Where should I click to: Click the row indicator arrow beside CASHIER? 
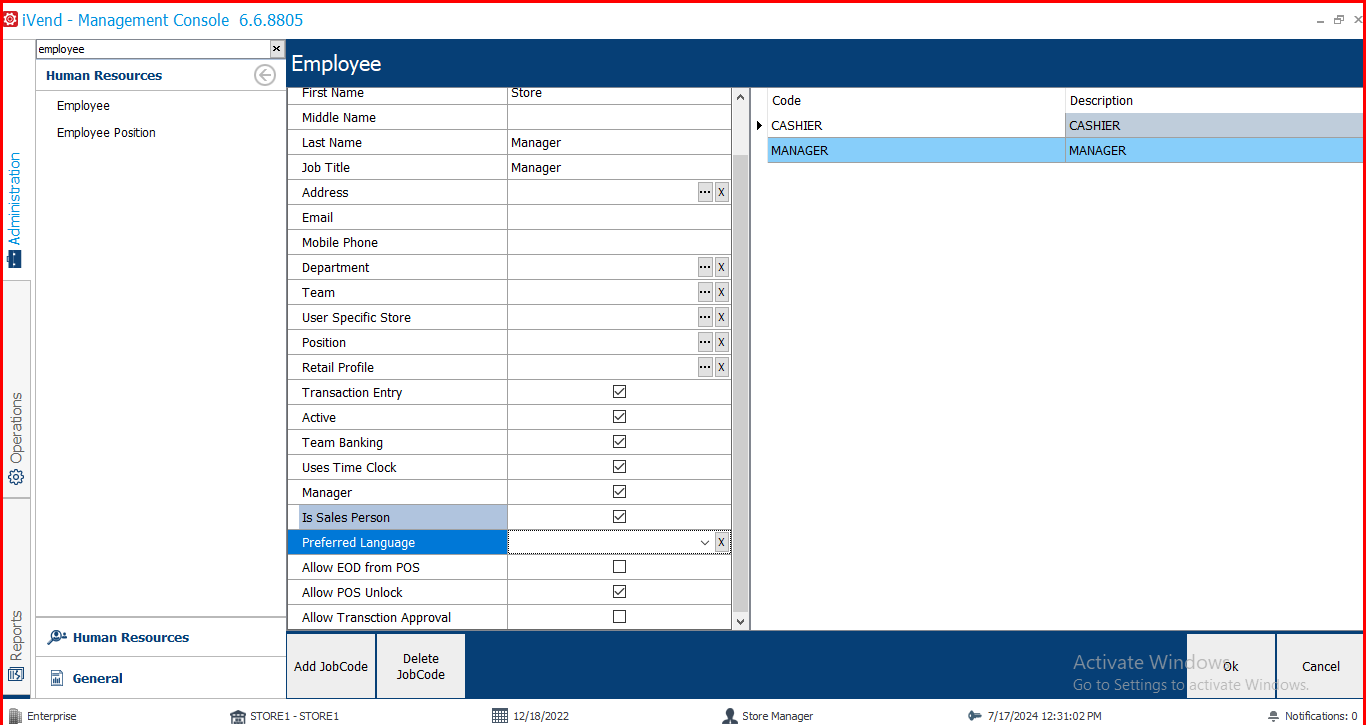pyautogui.click(x=759, y=125)
